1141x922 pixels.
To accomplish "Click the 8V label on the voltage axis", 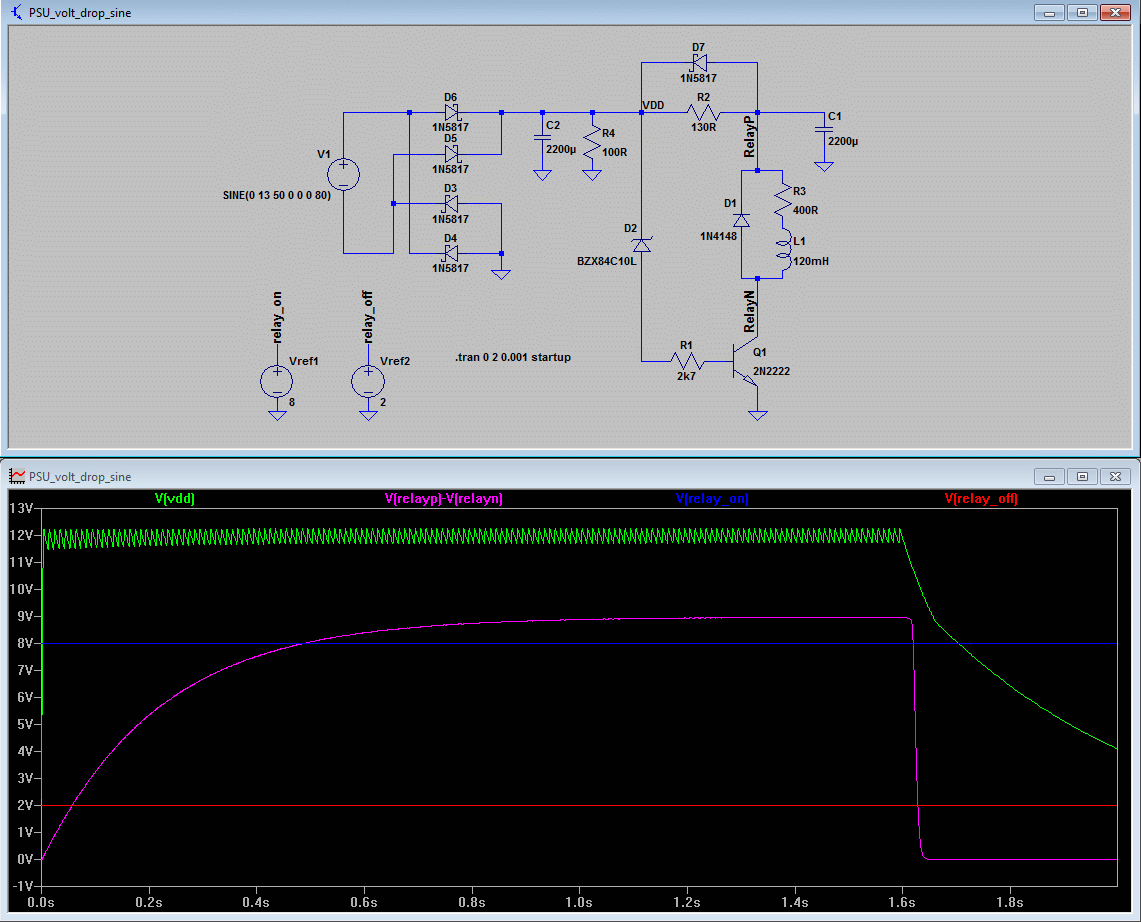I will click(24, 643).
